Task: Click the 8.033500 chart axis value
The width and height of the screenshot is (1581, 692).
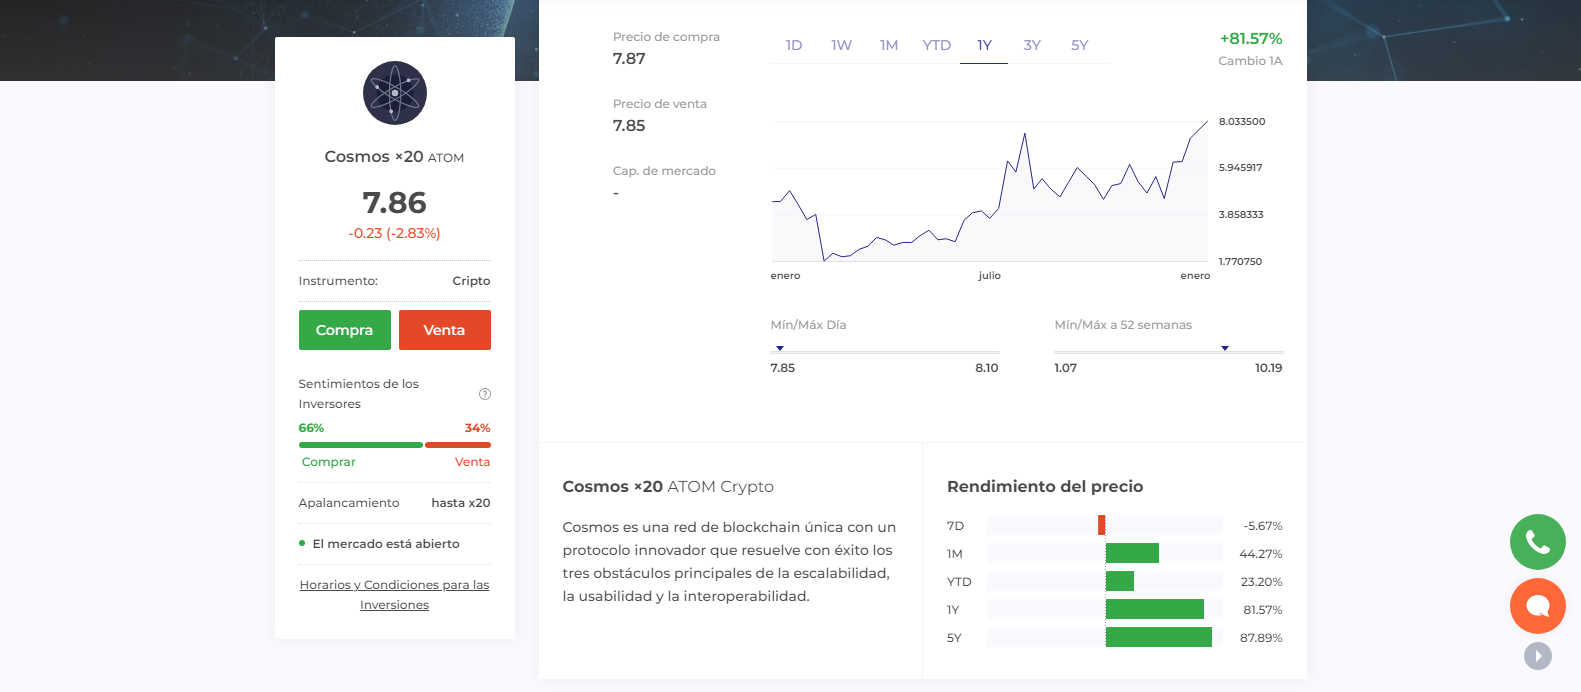Action: [x=1242, y=122]
